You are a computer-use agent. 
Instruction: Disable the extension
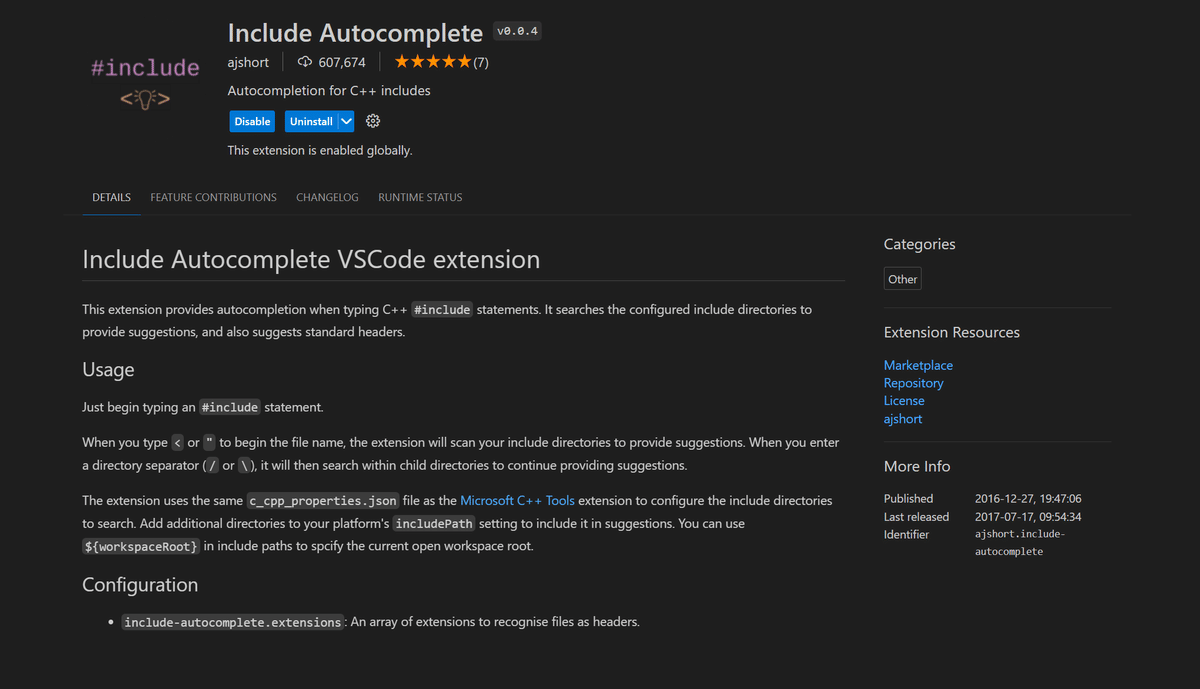tap(252, 120)
